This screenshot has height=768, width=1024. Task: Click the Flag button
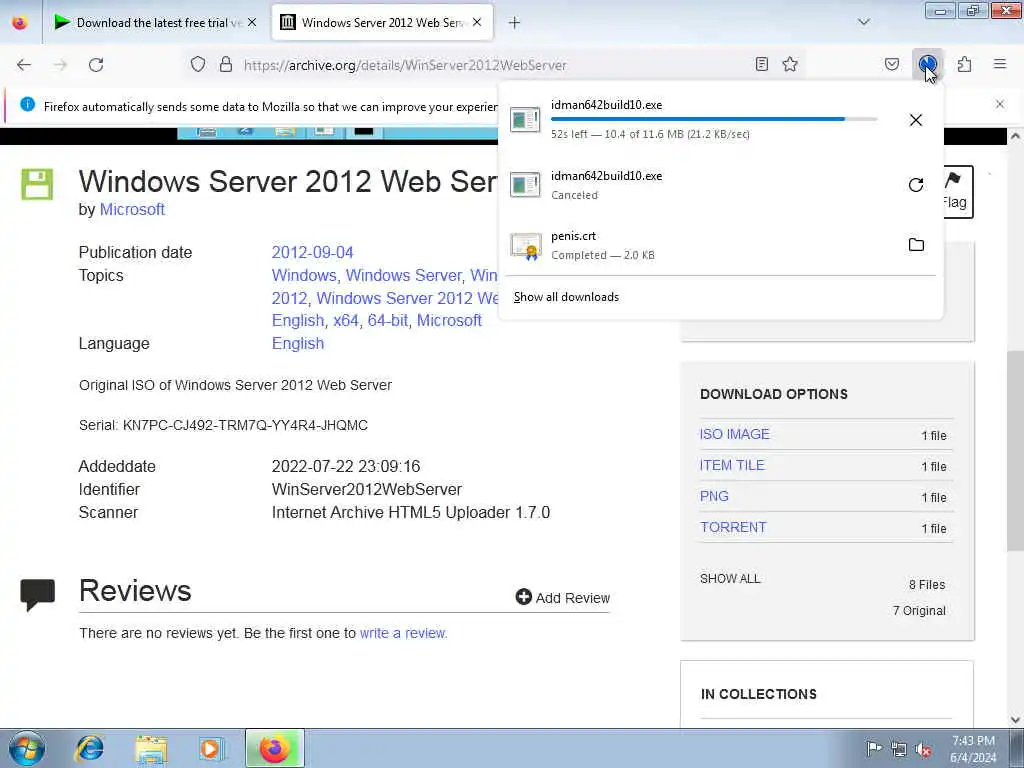(x=957, y=192)
